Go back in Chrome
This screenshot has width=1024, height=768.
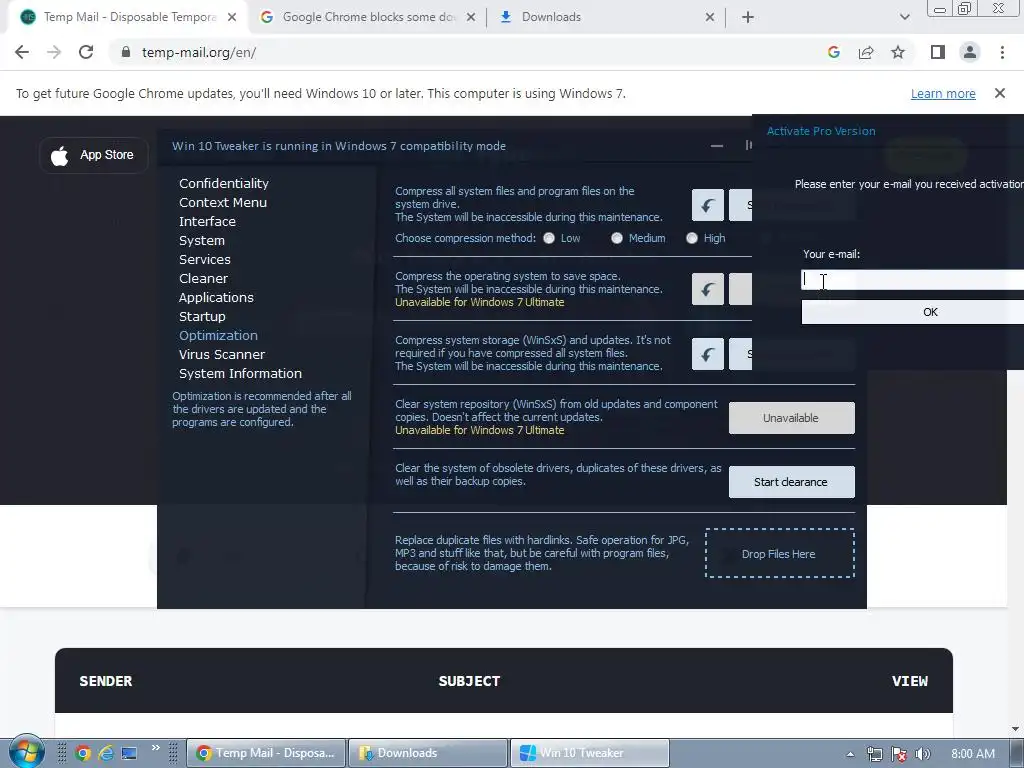(22, 52)
